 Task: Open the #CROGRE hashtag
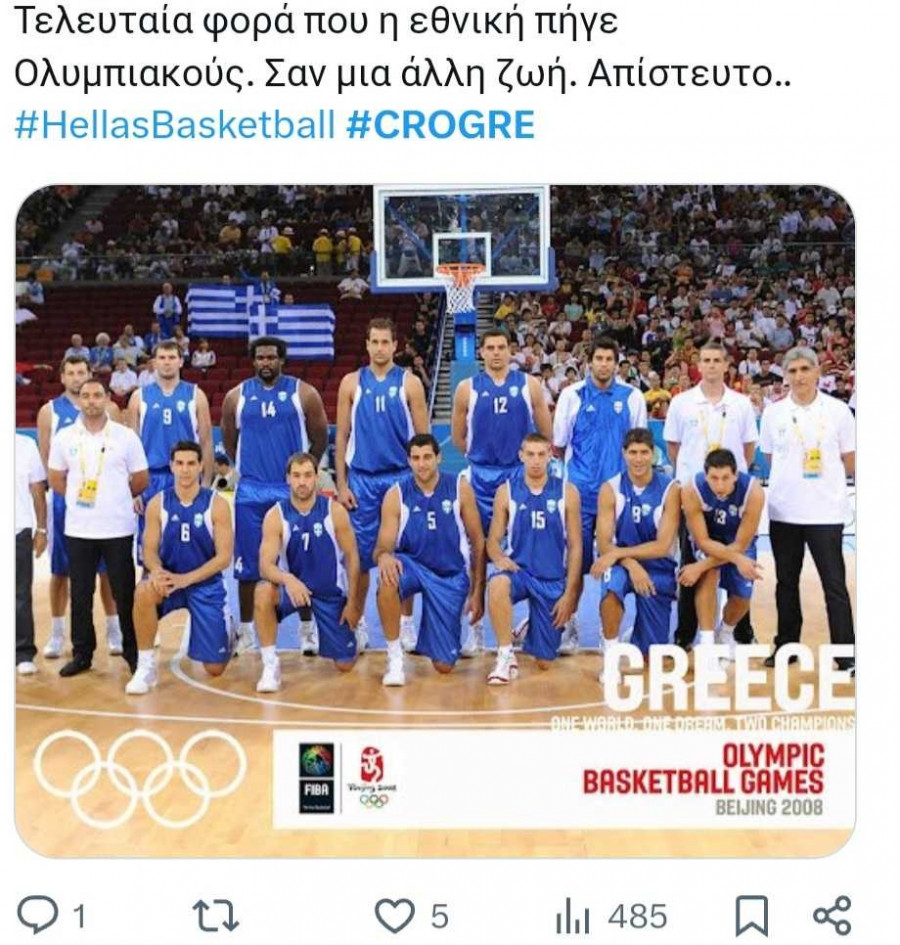441,125
